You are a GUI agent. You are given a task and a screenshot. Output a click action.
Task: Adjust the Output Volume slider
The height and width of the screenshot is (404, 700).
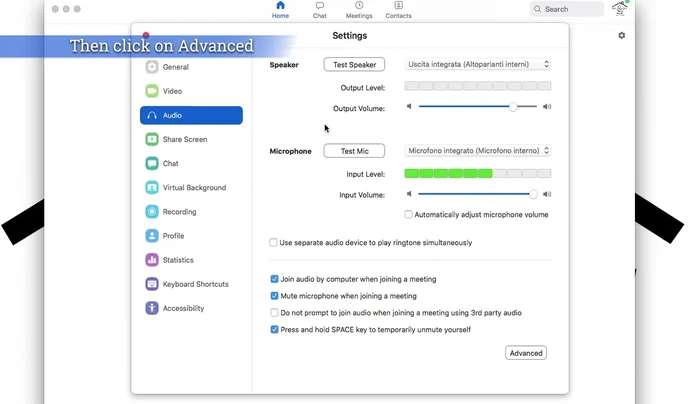(513, 106)
